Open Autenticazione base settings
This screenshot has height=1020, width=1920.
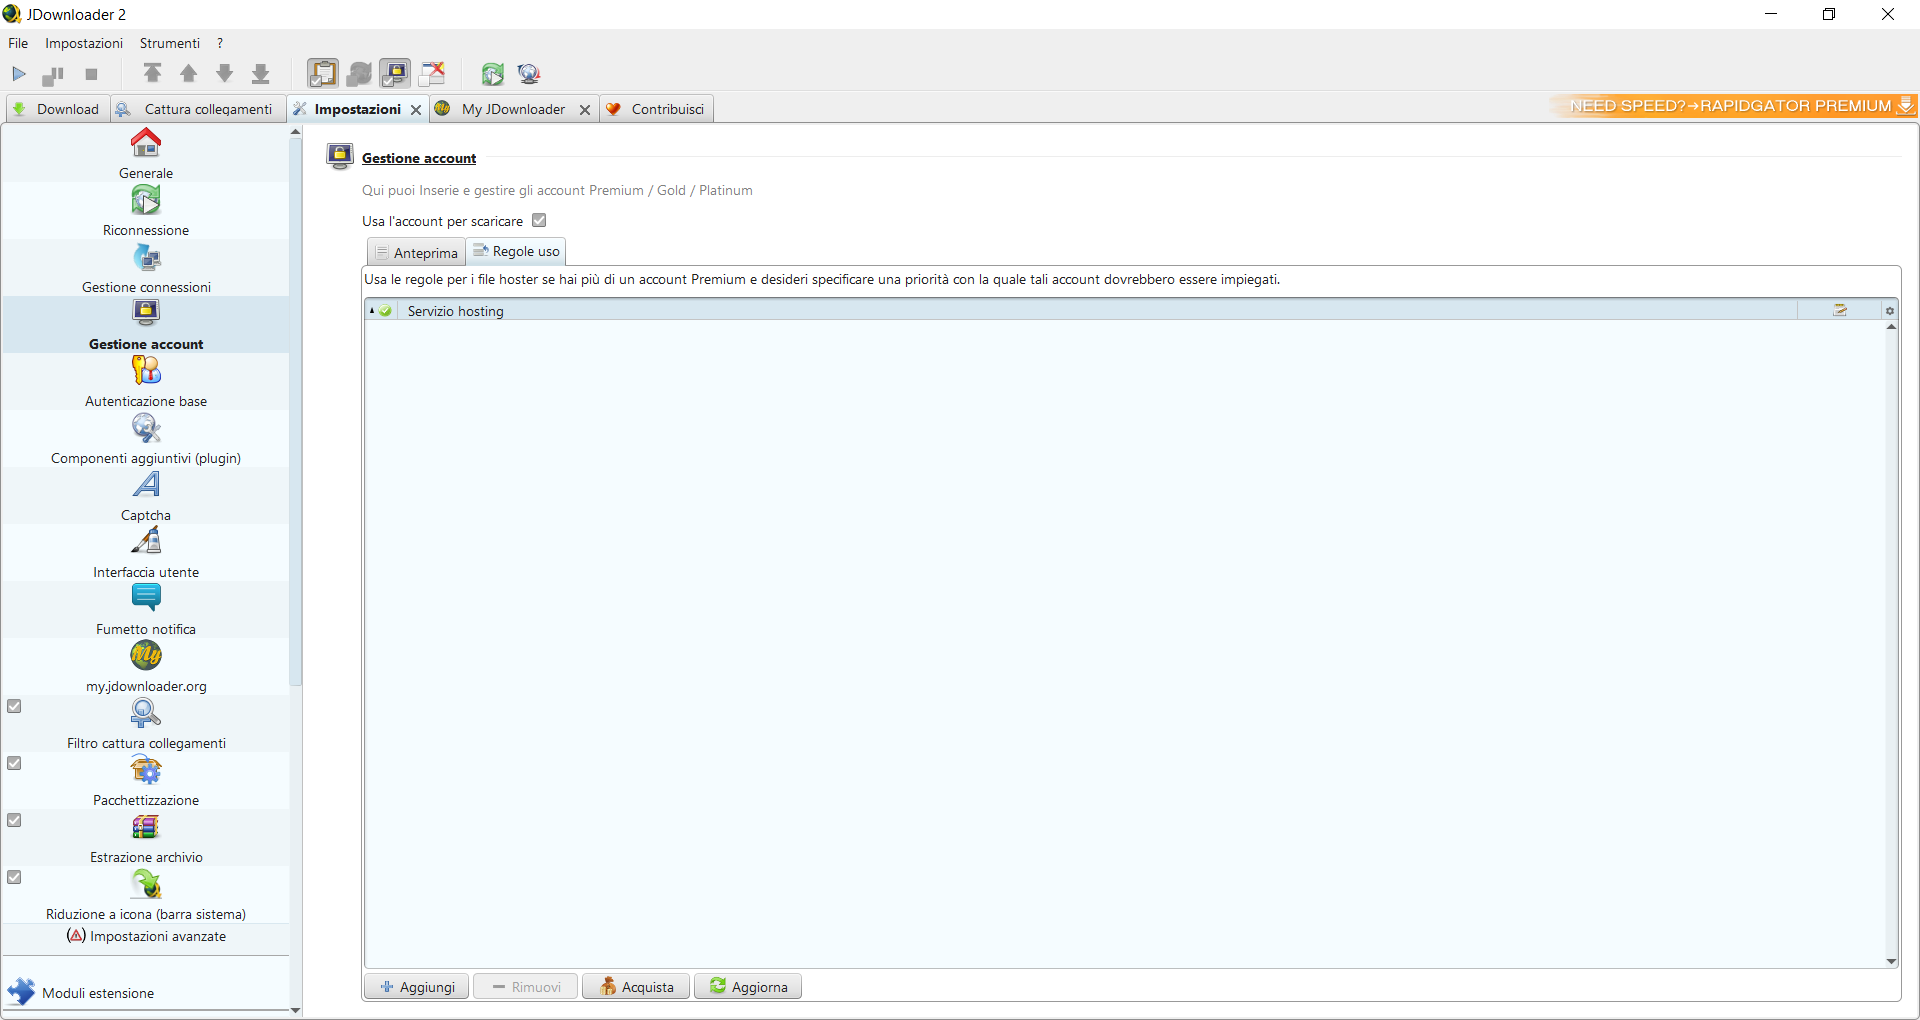[x=146, y=382]
